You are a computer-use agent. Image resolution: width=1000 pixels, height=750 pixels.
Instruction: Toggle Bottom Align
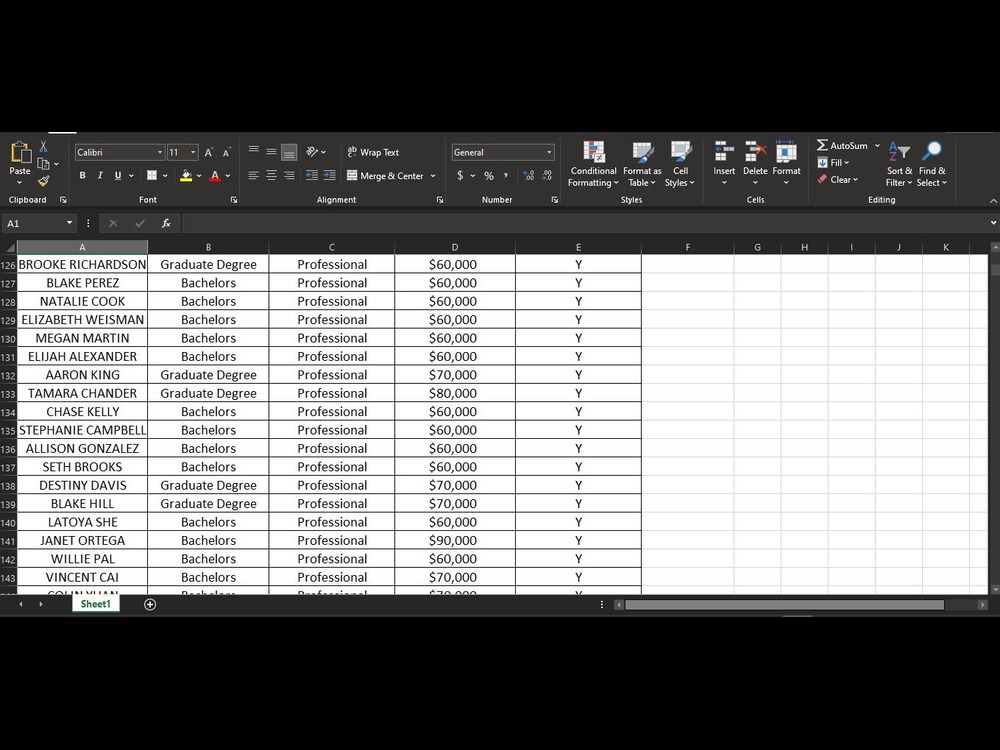[289, 152]
